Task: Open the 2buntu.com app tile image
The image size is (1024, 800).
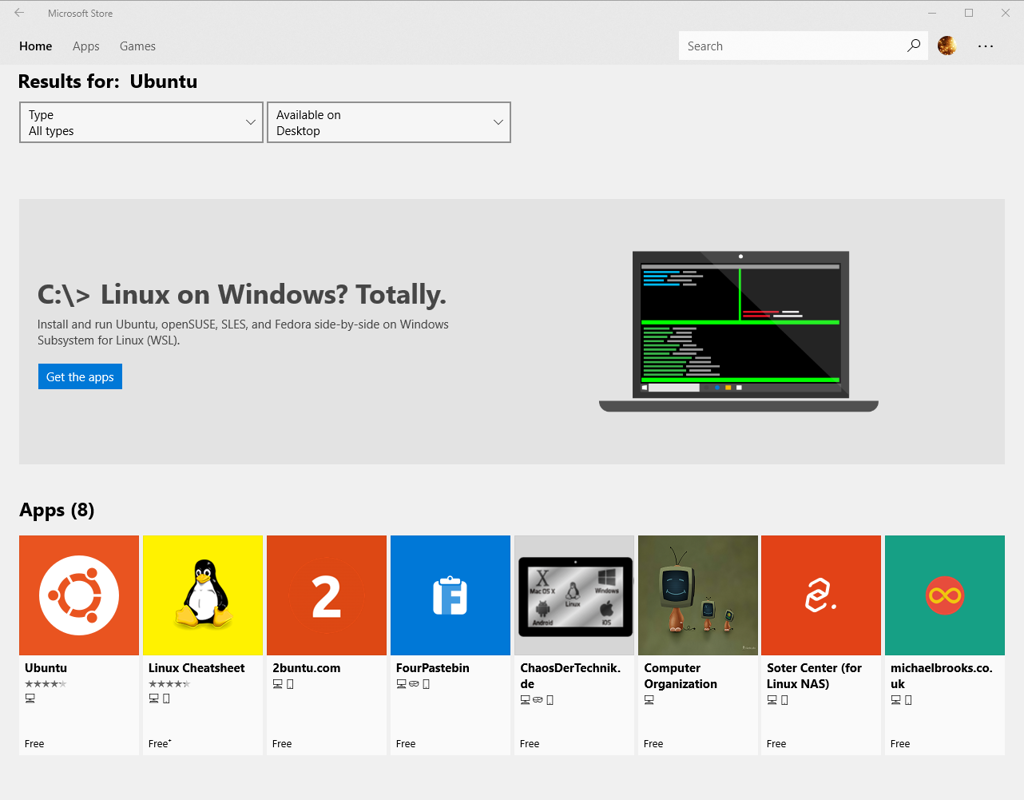Action: pyautogui.click(x=327, y=595)
